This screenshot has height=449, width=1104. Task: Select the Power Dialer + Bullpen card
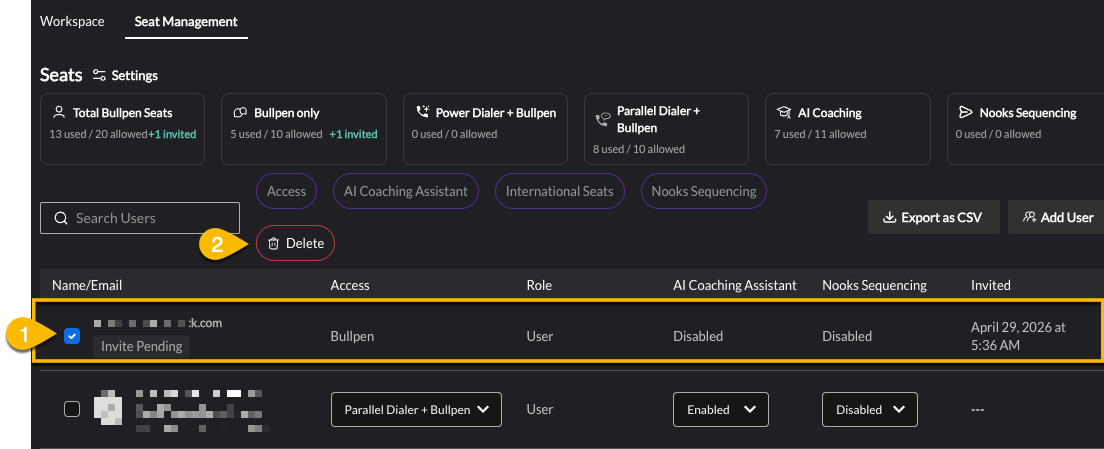tap(485, 129)
